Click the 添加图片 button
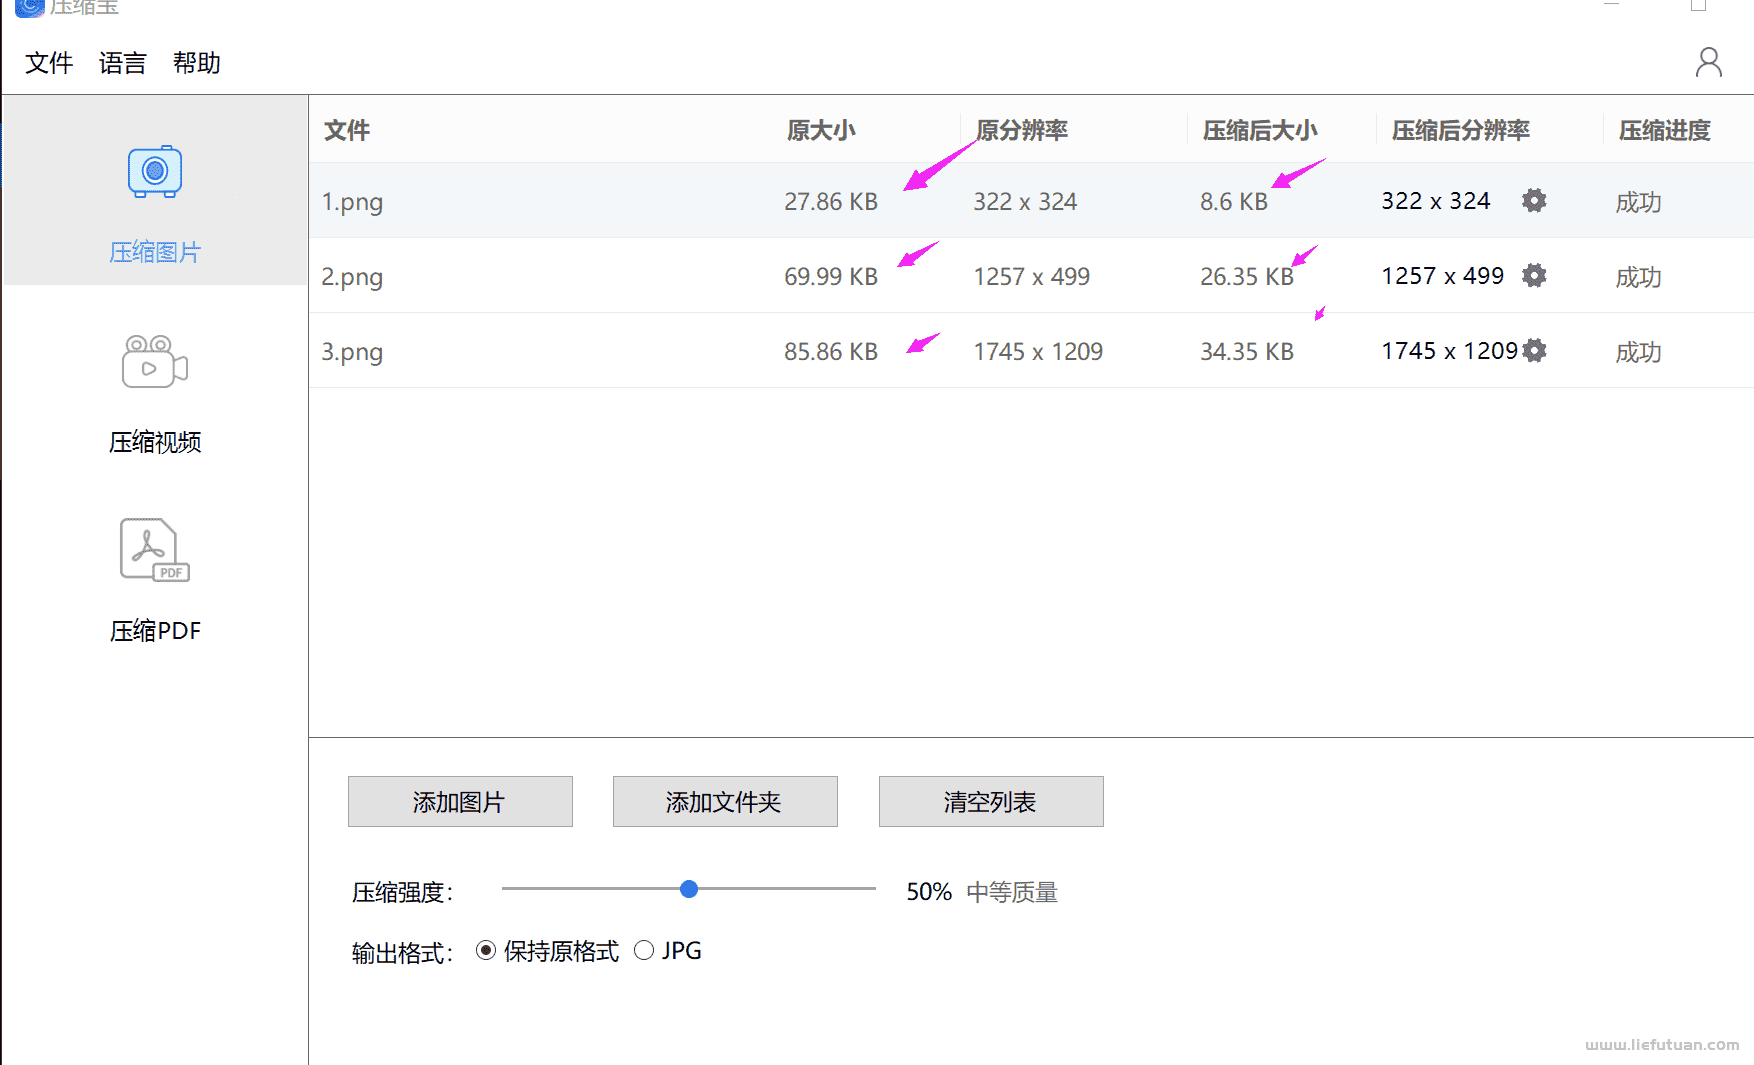This screenshot has width=1754, height=1065. [460, 802]
